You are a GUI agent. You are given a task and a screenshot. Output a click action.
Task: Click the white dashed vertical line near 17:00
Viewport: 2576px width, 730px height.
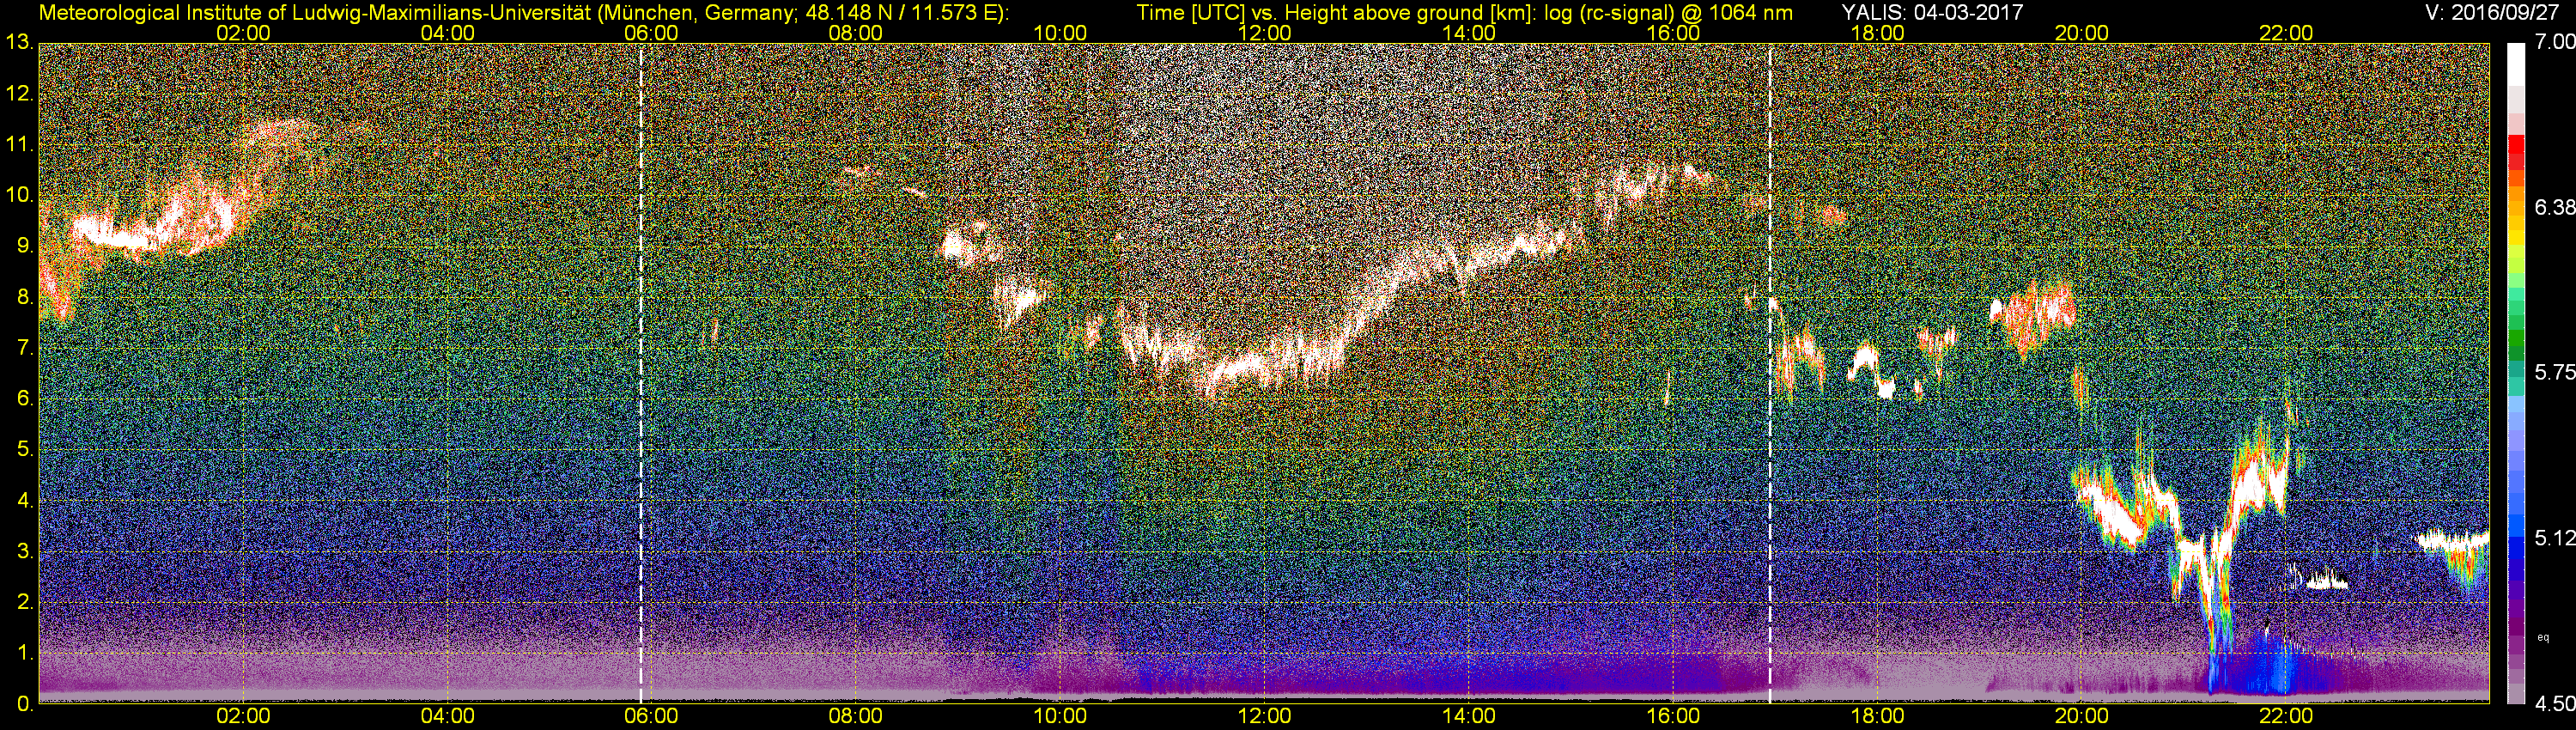[1770, 370]
